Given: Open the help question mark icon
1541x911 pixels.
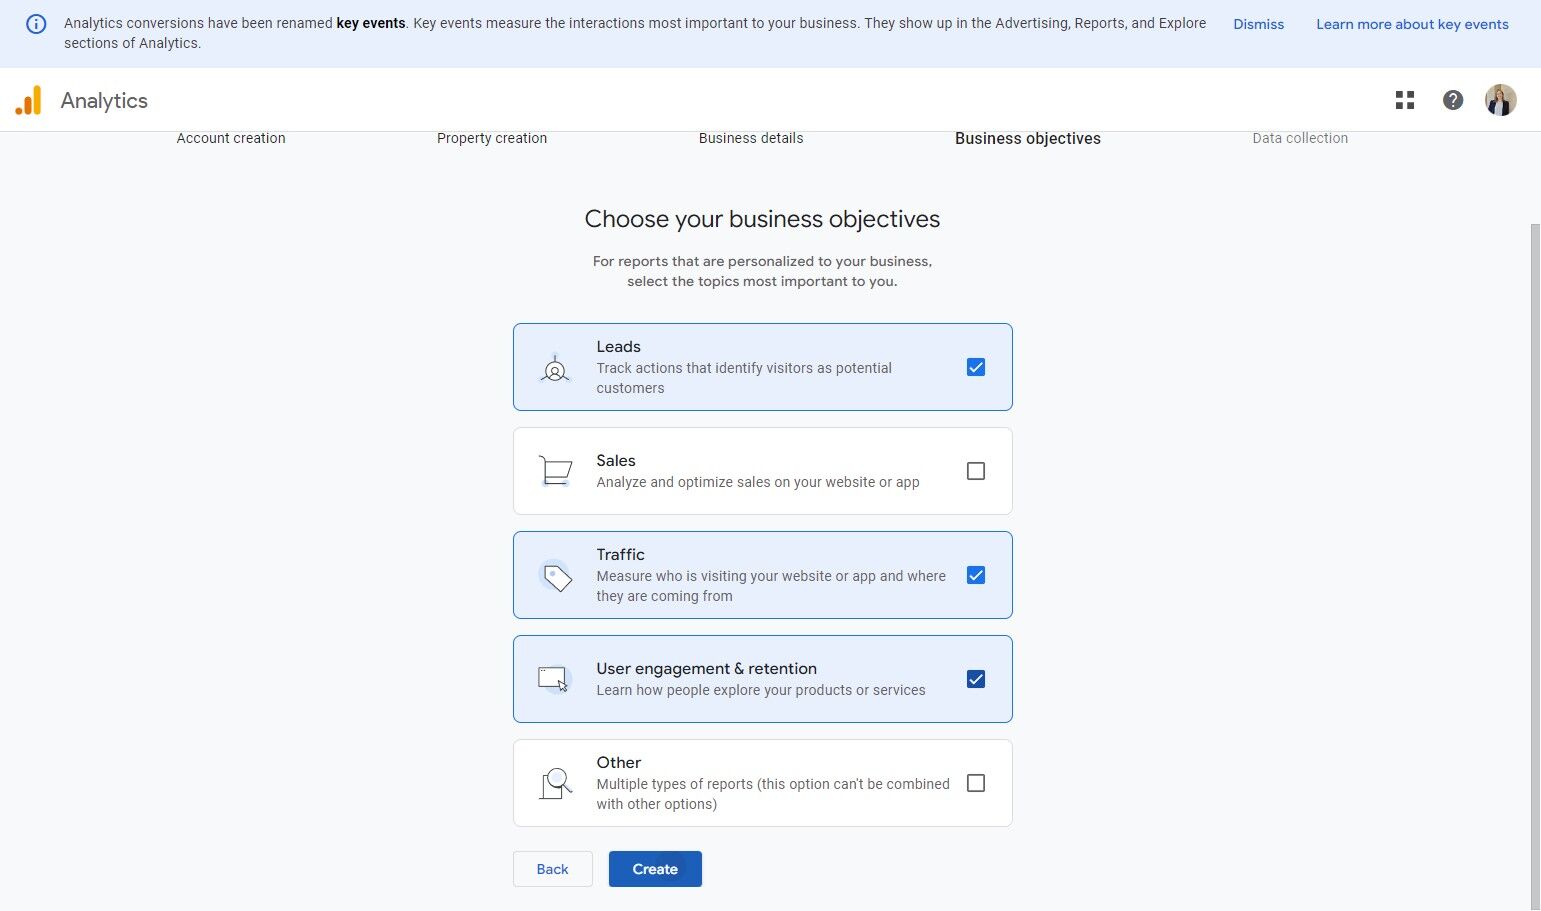Looking at the screenshot, I should (1453, 100).
